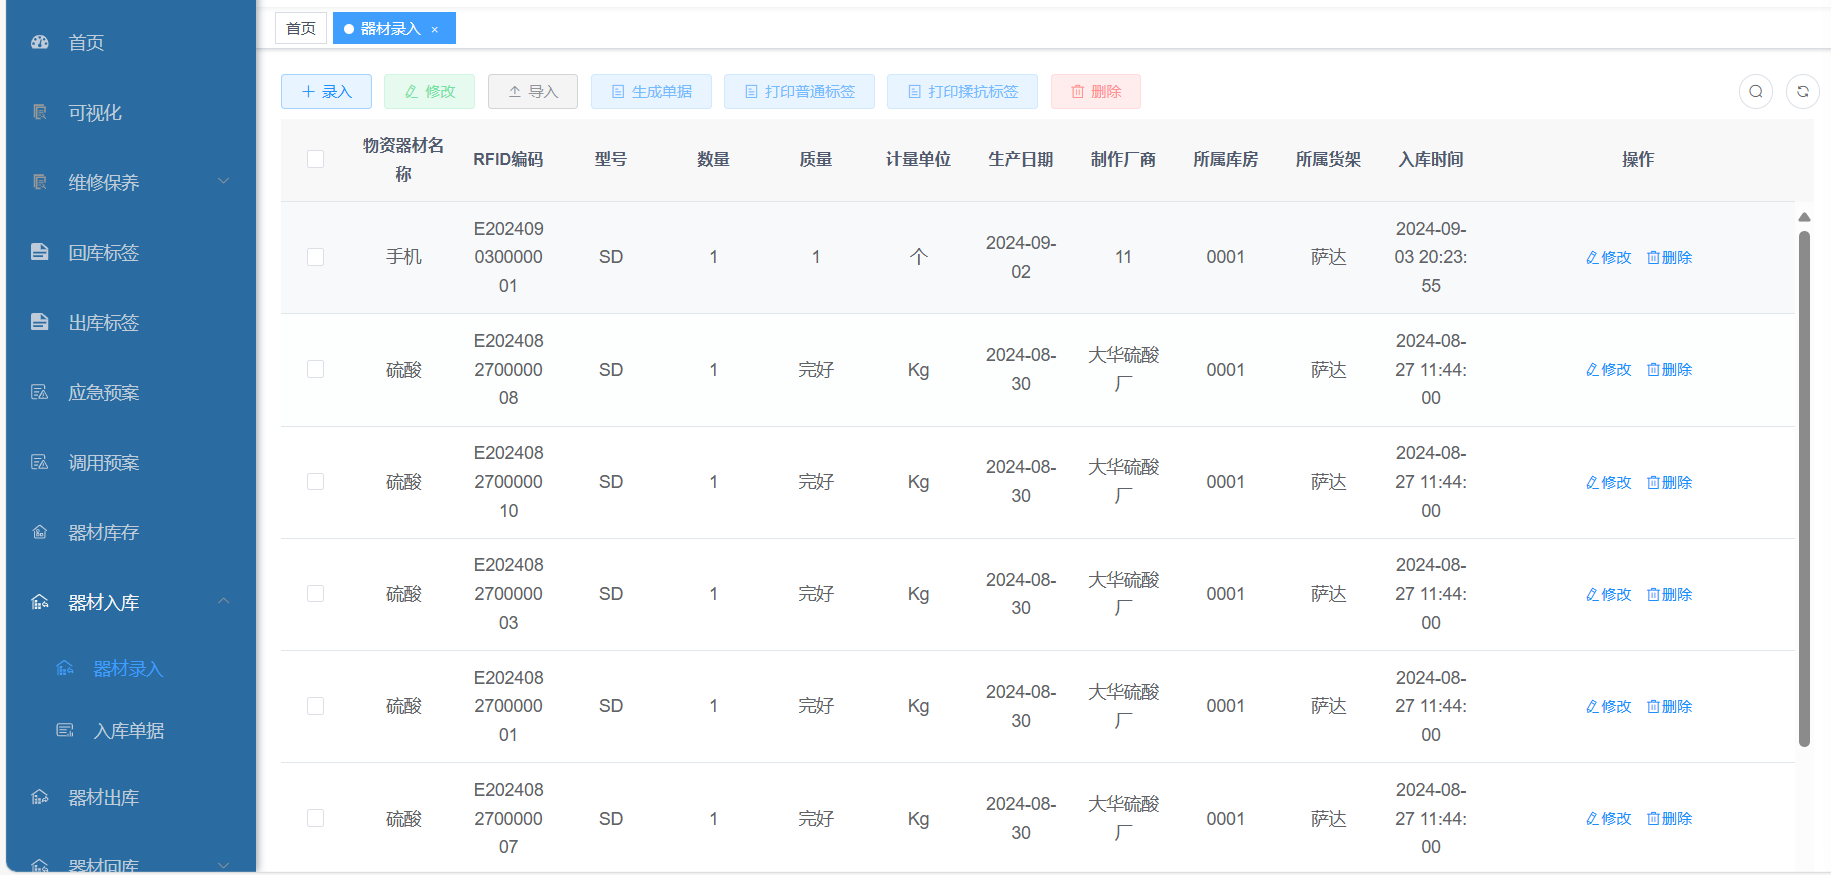
Task: Click 删除 link in the 手机 row
Action: coord(1669,258)
